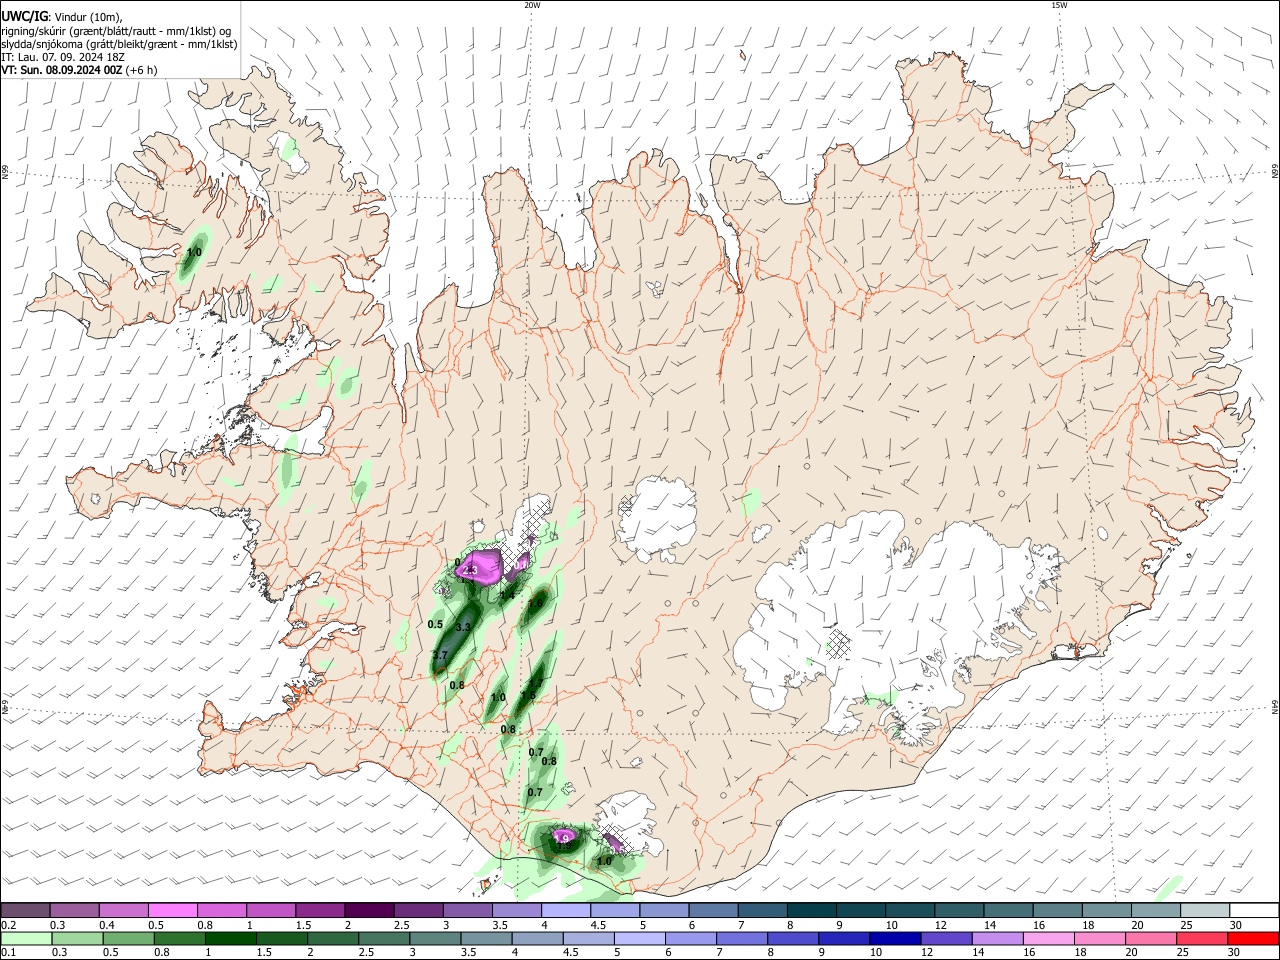The width and height of the screenshot is (1280, 960).
Task: Pick the light lavender snow swatch between 4 and 4.5
Action: pyautogui.click(x=564, y=910)
